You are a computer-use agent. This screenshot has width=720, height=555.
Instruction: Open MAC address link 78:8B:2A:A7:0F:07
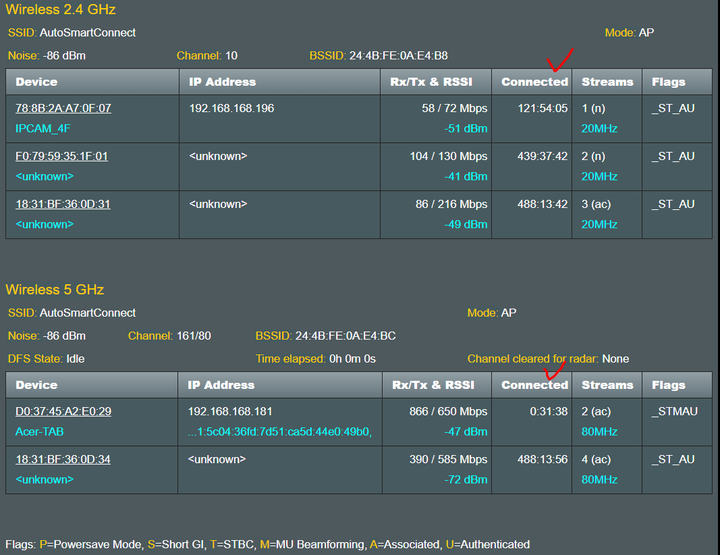click(x=63, y=108)
